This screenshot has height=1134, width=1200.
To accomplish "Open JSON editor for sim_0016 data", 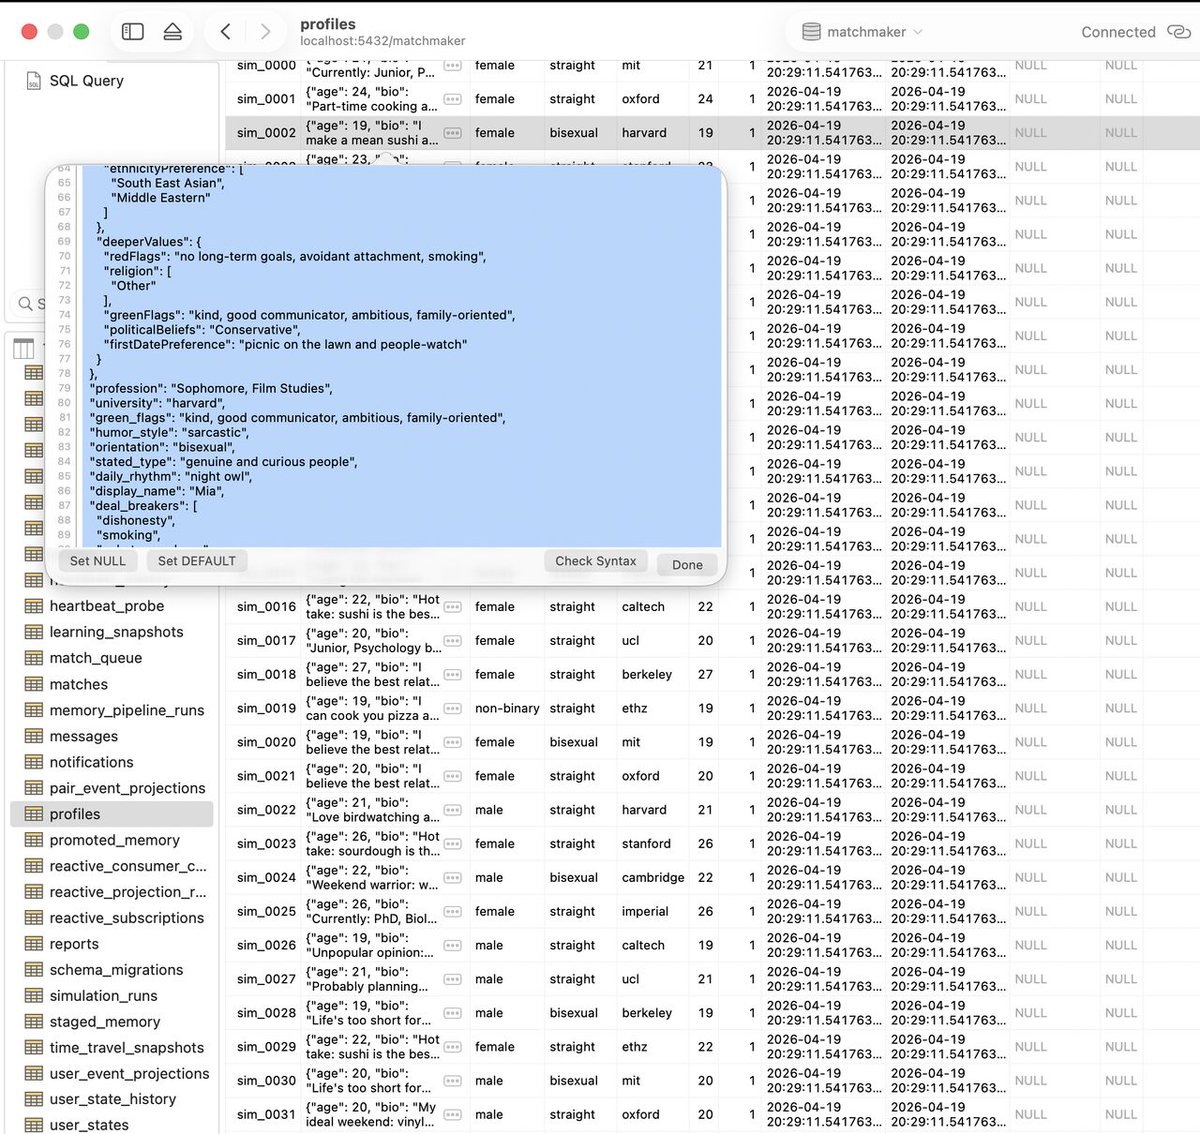I will tap(453, 607).
